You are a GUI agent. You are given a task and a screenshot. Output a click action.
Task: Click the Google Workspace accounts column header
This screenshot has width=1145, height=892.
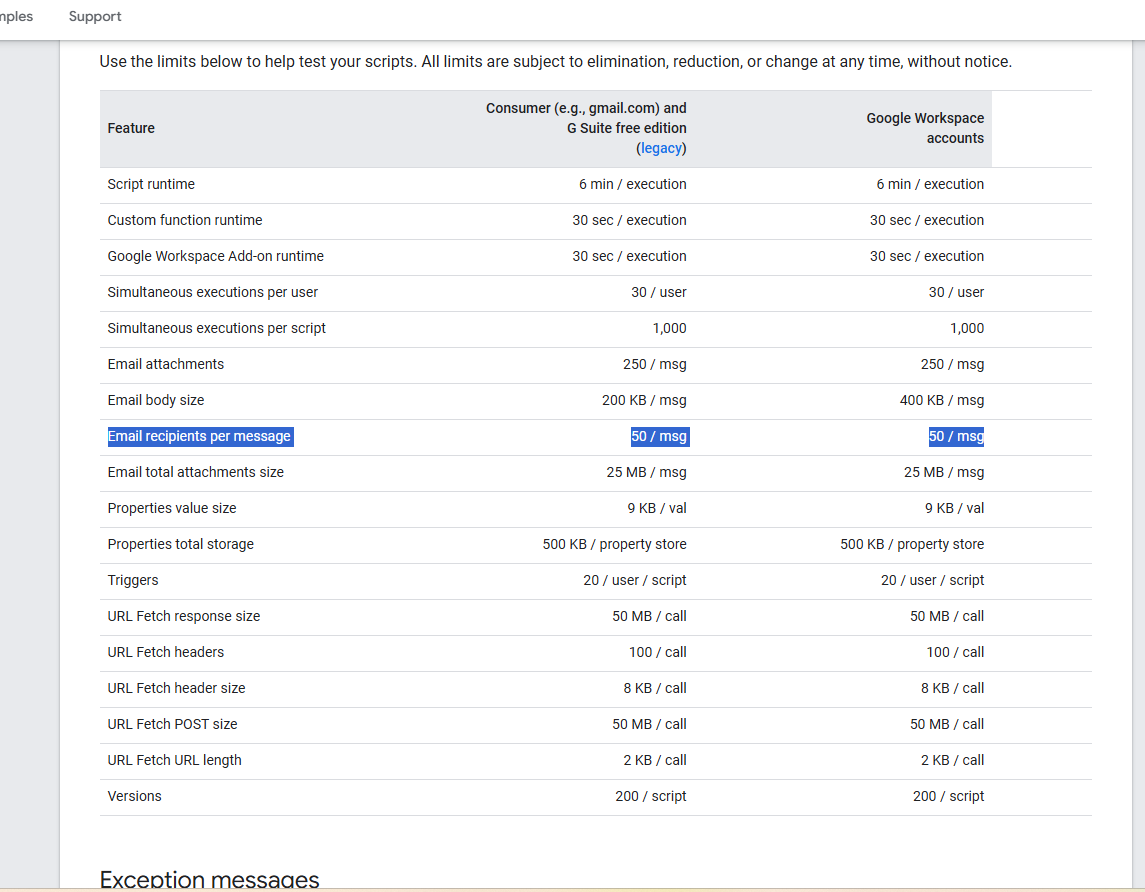pos(924,128)
